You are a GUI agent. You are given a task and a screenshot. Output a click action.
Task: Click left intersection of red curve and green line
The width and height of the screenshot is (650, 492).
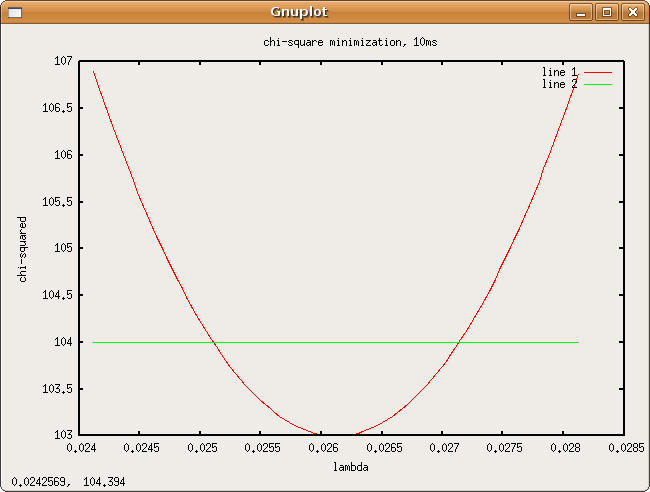coord(214,342)
